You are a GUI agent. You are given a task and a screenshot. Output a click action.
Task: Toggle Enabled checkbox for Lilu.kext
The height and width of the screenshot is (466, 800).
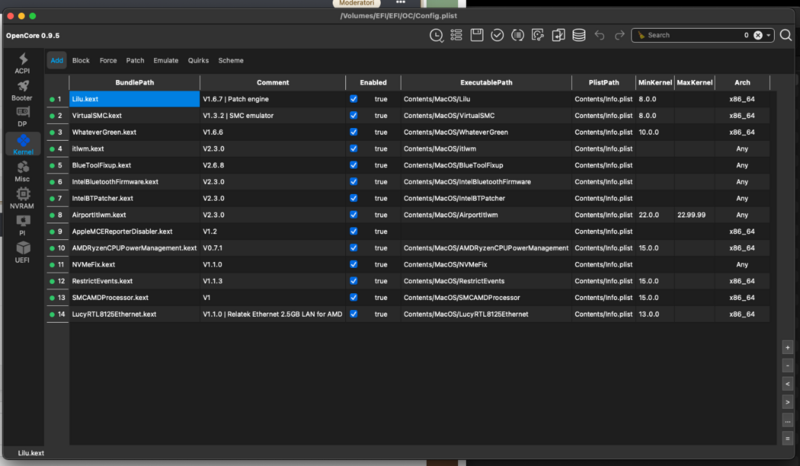click(354, 99)
